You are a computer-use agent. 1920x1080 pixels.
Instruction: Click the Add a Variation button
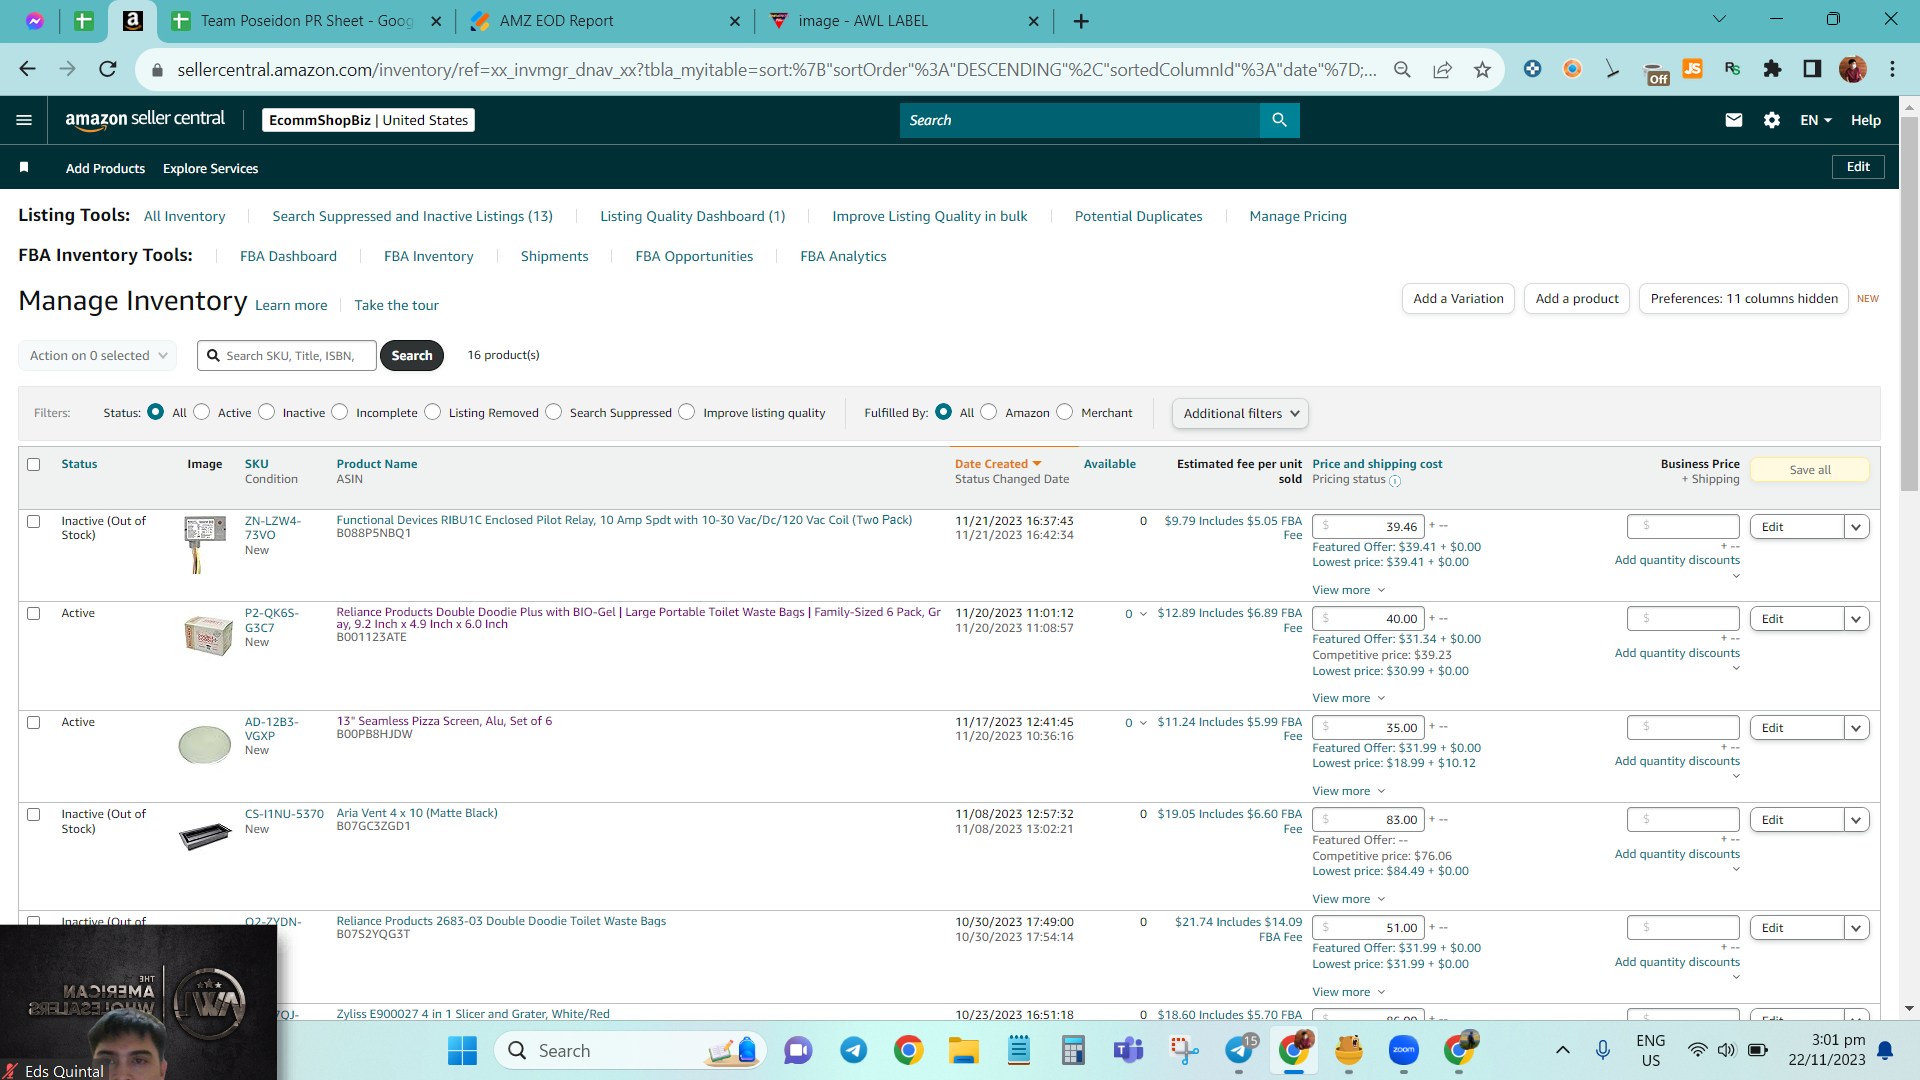(1458, 298)
